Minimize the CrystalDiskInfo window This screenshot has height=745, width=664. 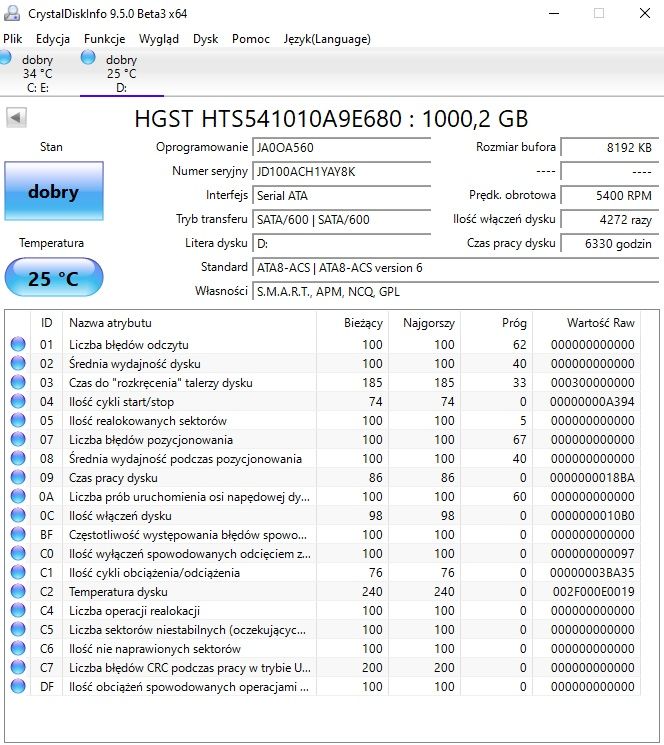click(x=553, y=13)
